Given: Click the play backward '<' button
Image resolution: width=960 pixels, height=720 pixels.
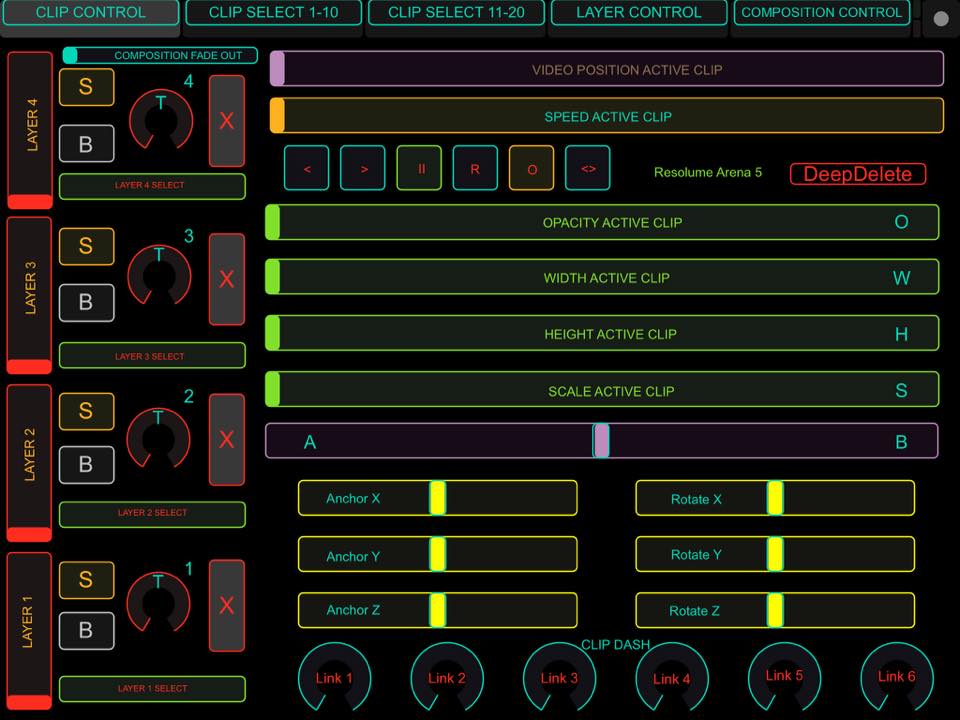Looking at the screenshot, I should (x=307, y=168).
